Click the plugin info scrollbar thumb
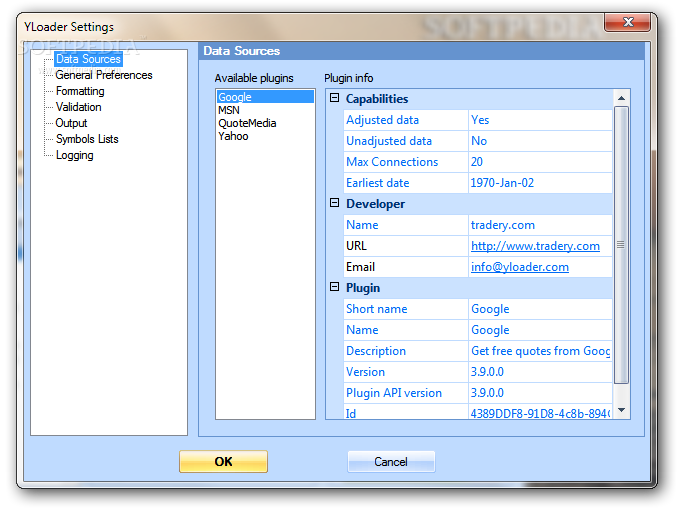The image size is (678, 509). (621, 245)
